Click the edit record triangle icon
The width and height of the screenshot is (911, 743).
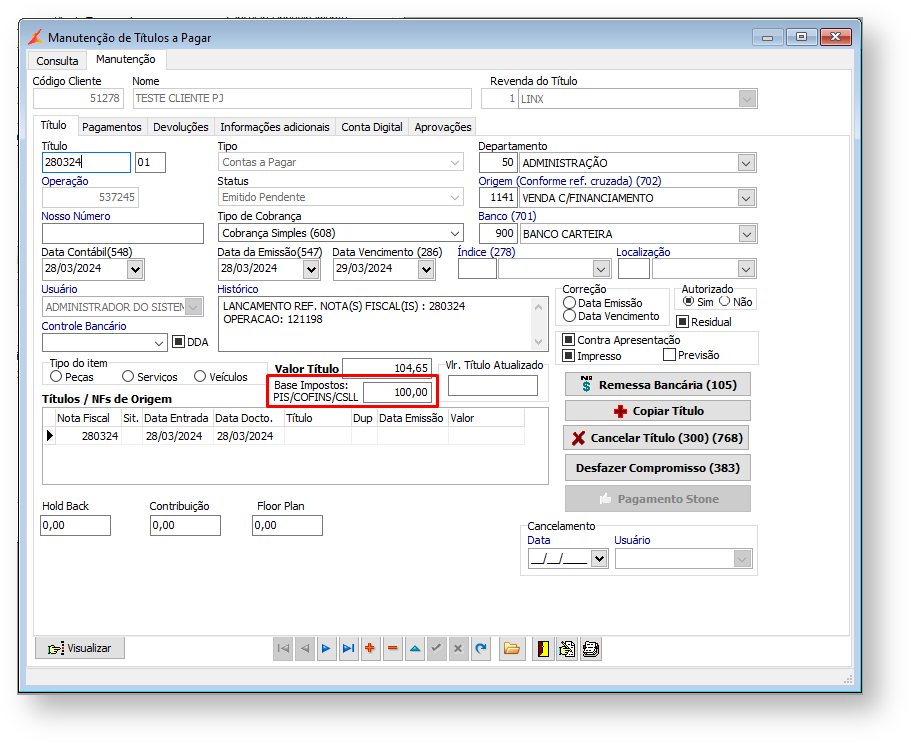(x=414, y=649)
